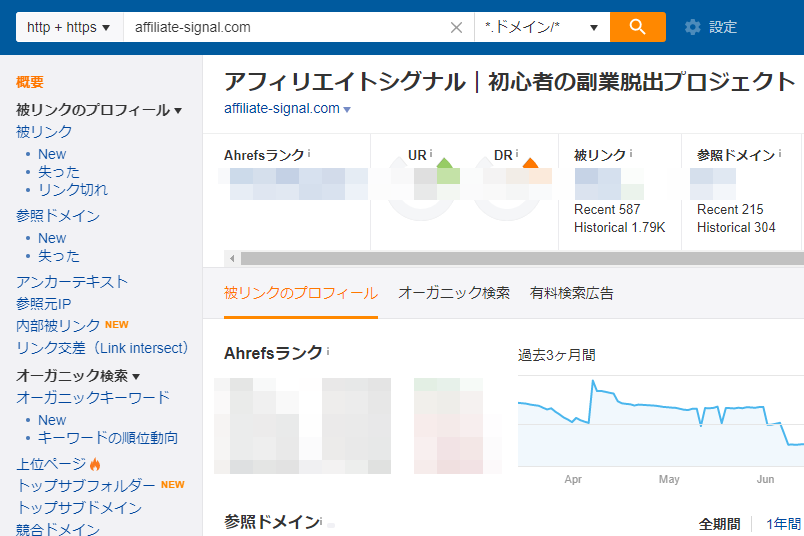Open 失った under 被リンク

coord(59,172)
